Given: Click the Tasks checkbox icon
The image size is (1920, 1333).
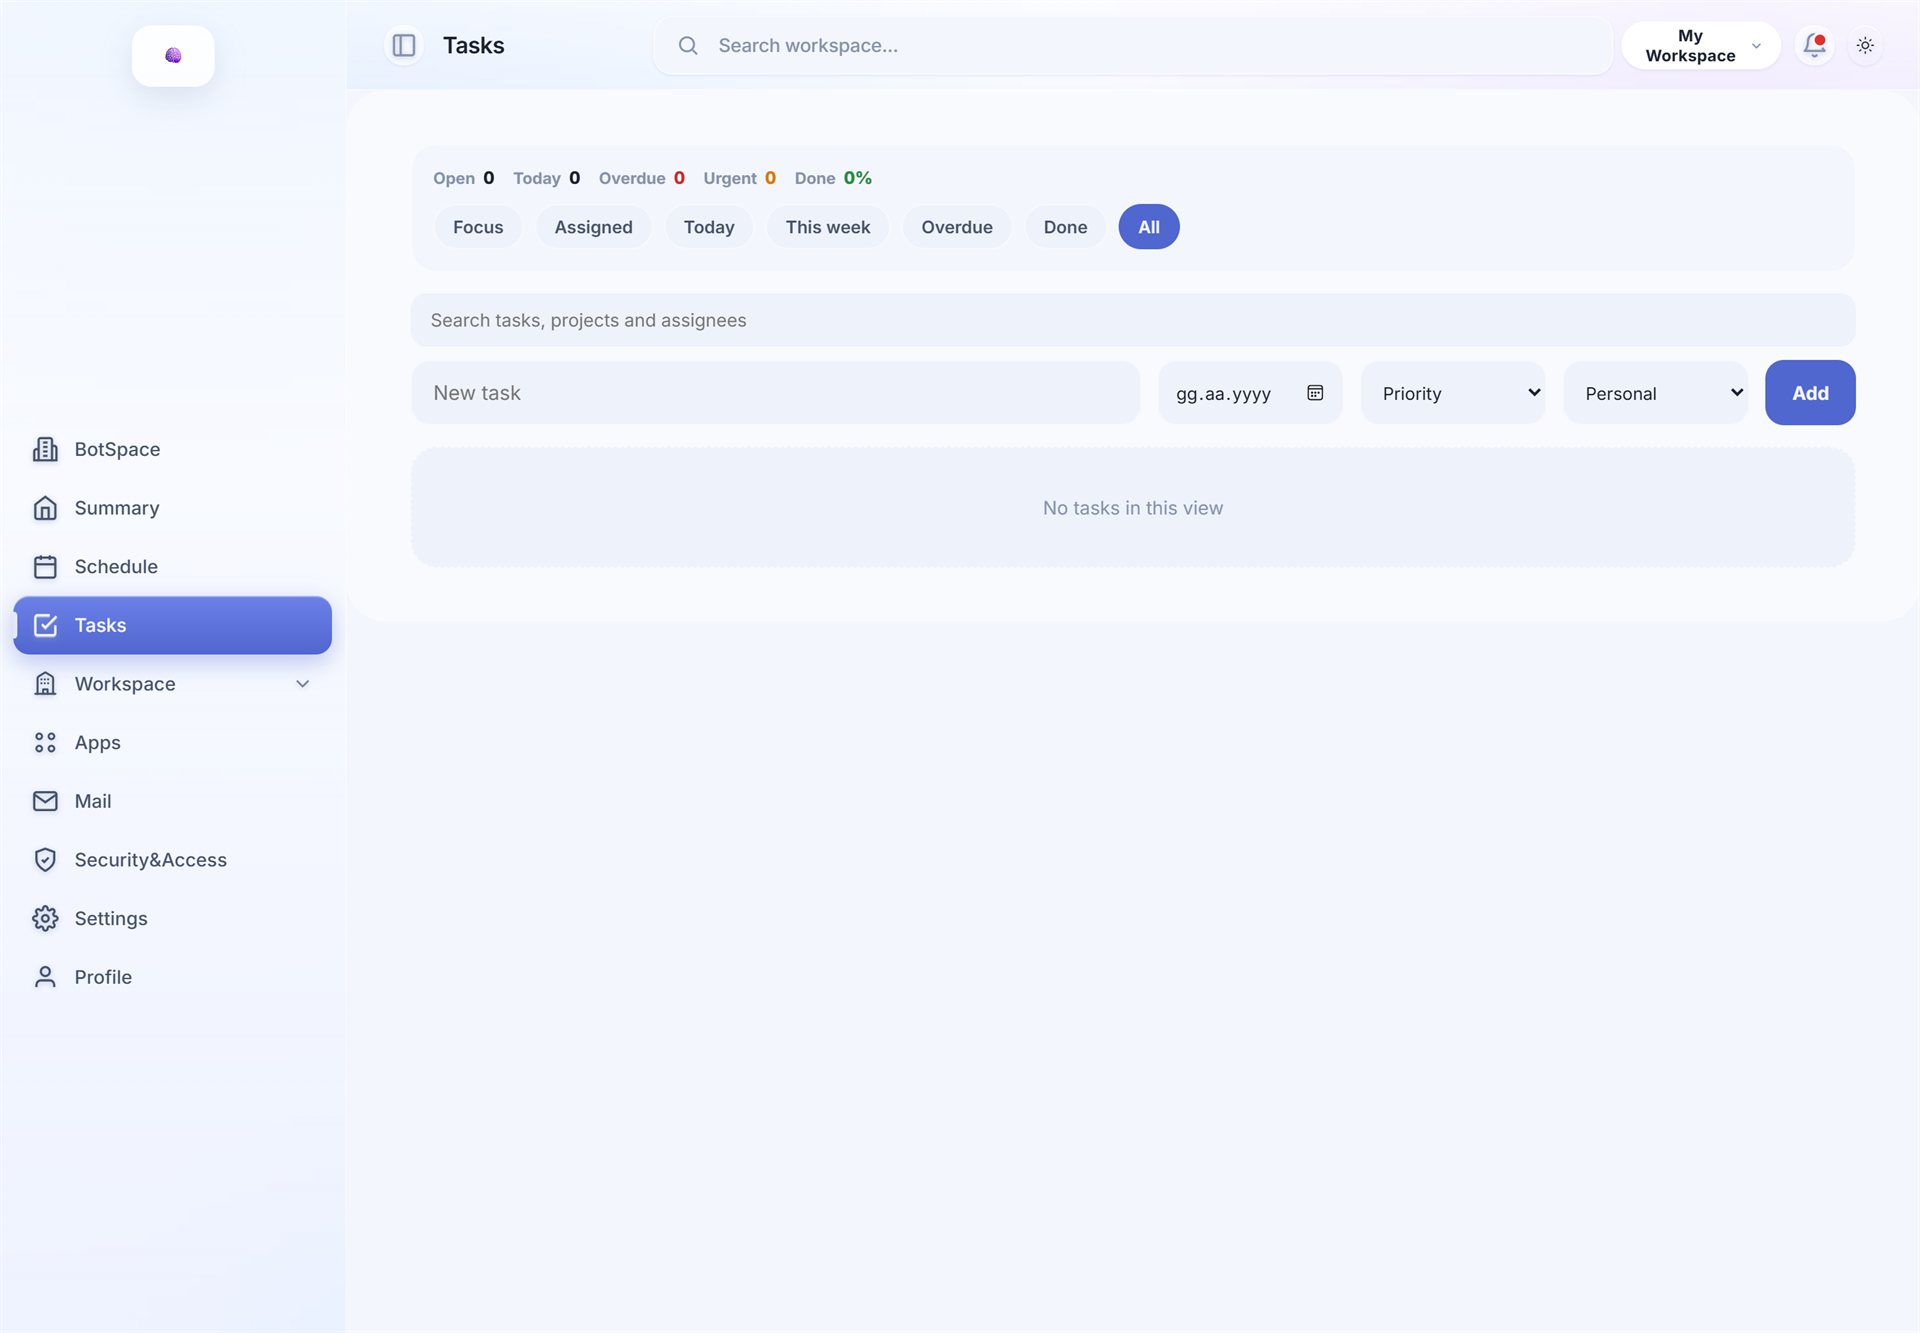Looking at the screenshot, I should (x=45, y=626).
